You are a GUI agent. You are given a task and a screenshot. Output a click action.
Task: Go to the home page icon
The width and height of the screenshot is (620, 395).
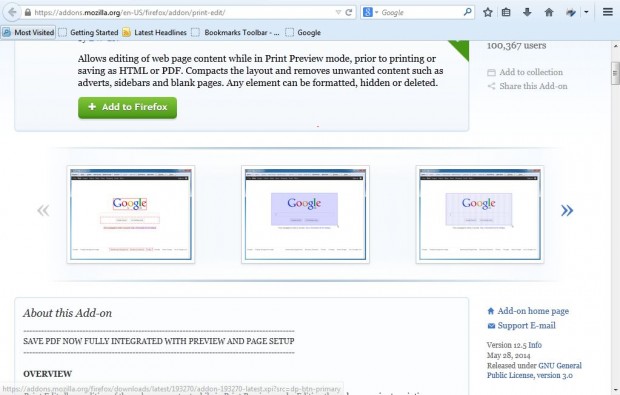click(x=549, y=12)
